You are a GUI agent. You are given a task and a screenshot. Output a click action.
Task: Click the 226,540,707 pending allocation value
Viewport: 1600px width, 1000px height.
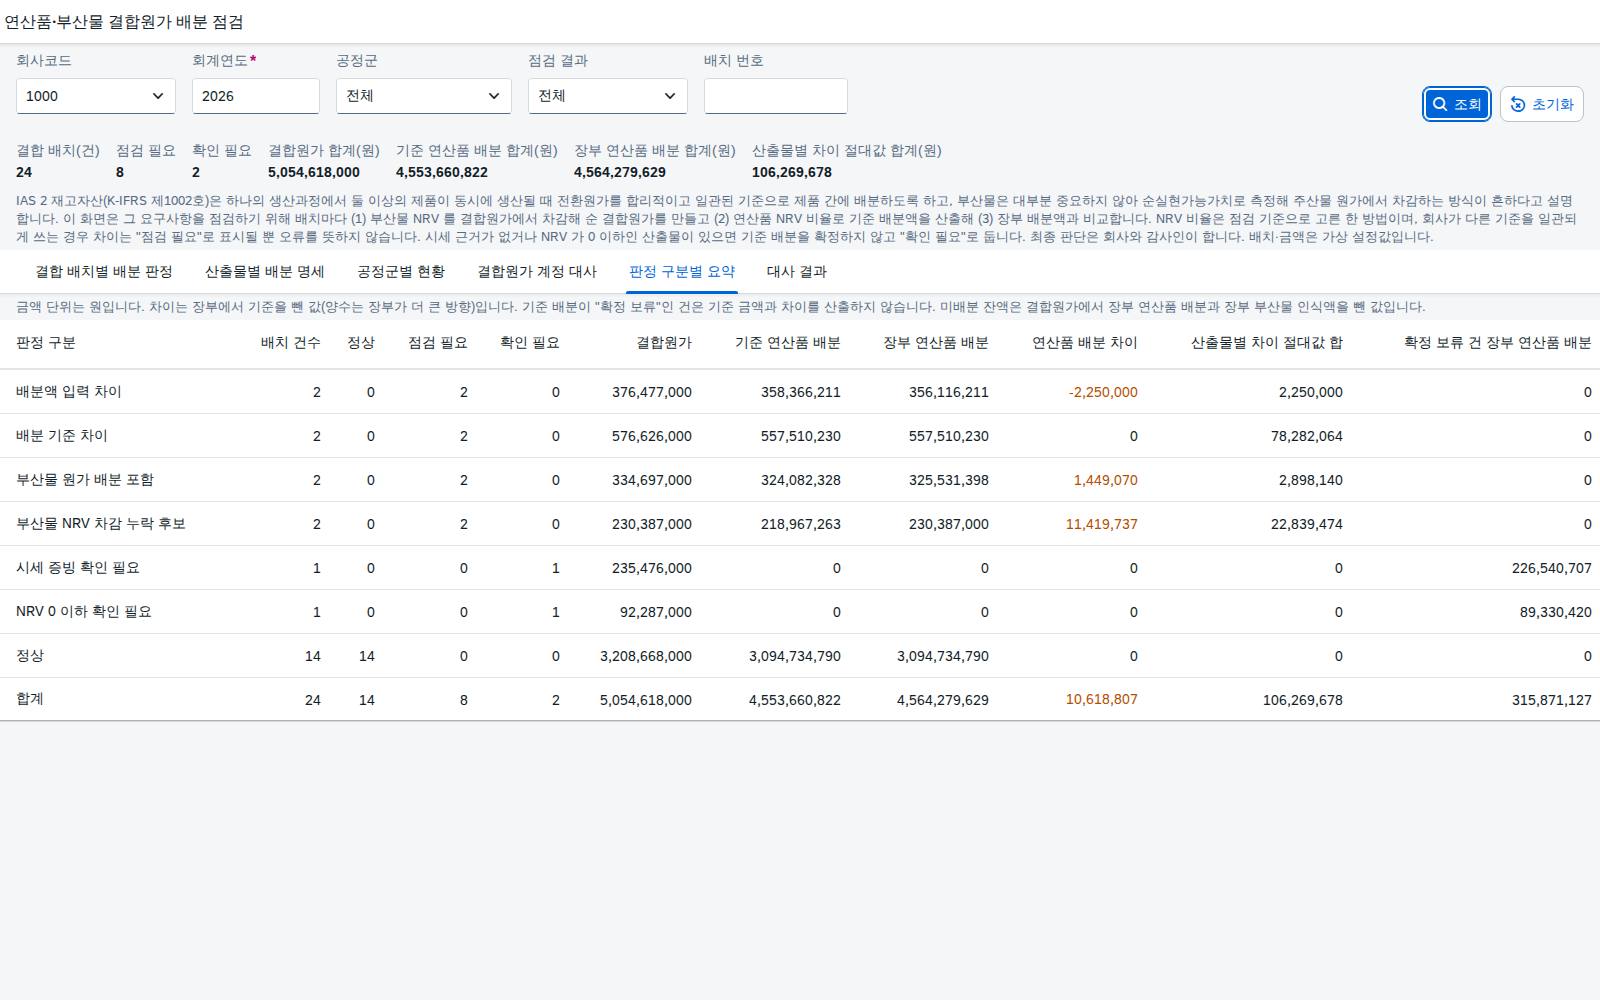coord(1551,568)
